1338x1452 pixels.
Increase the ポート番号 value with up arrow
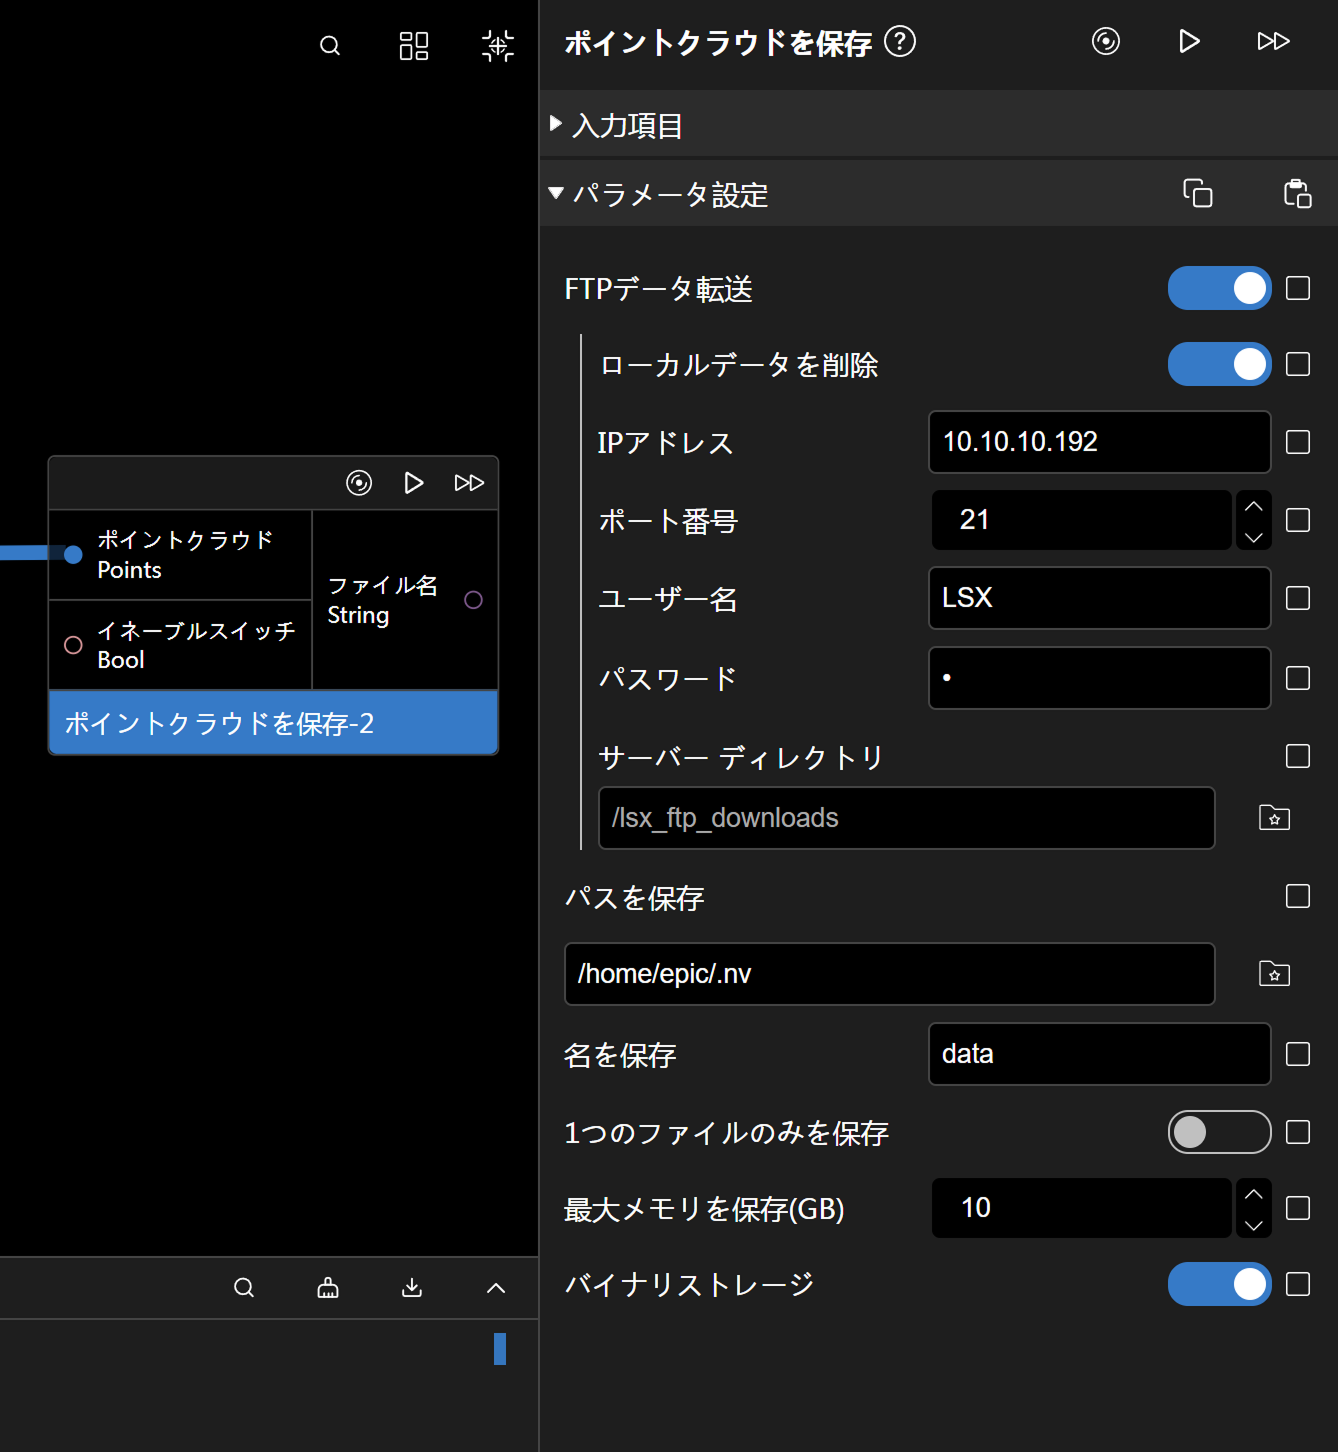tap(1253, 506)
